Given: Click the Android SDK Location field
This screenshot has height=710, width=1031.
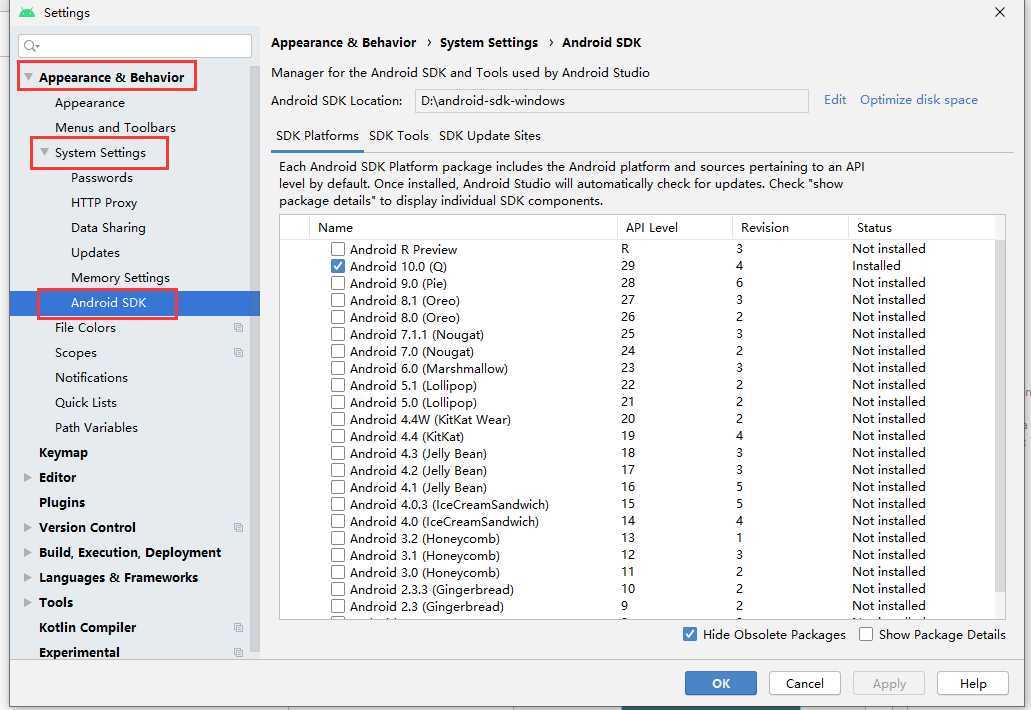Looking at the screenshot, I should click(x=611, y=101).
